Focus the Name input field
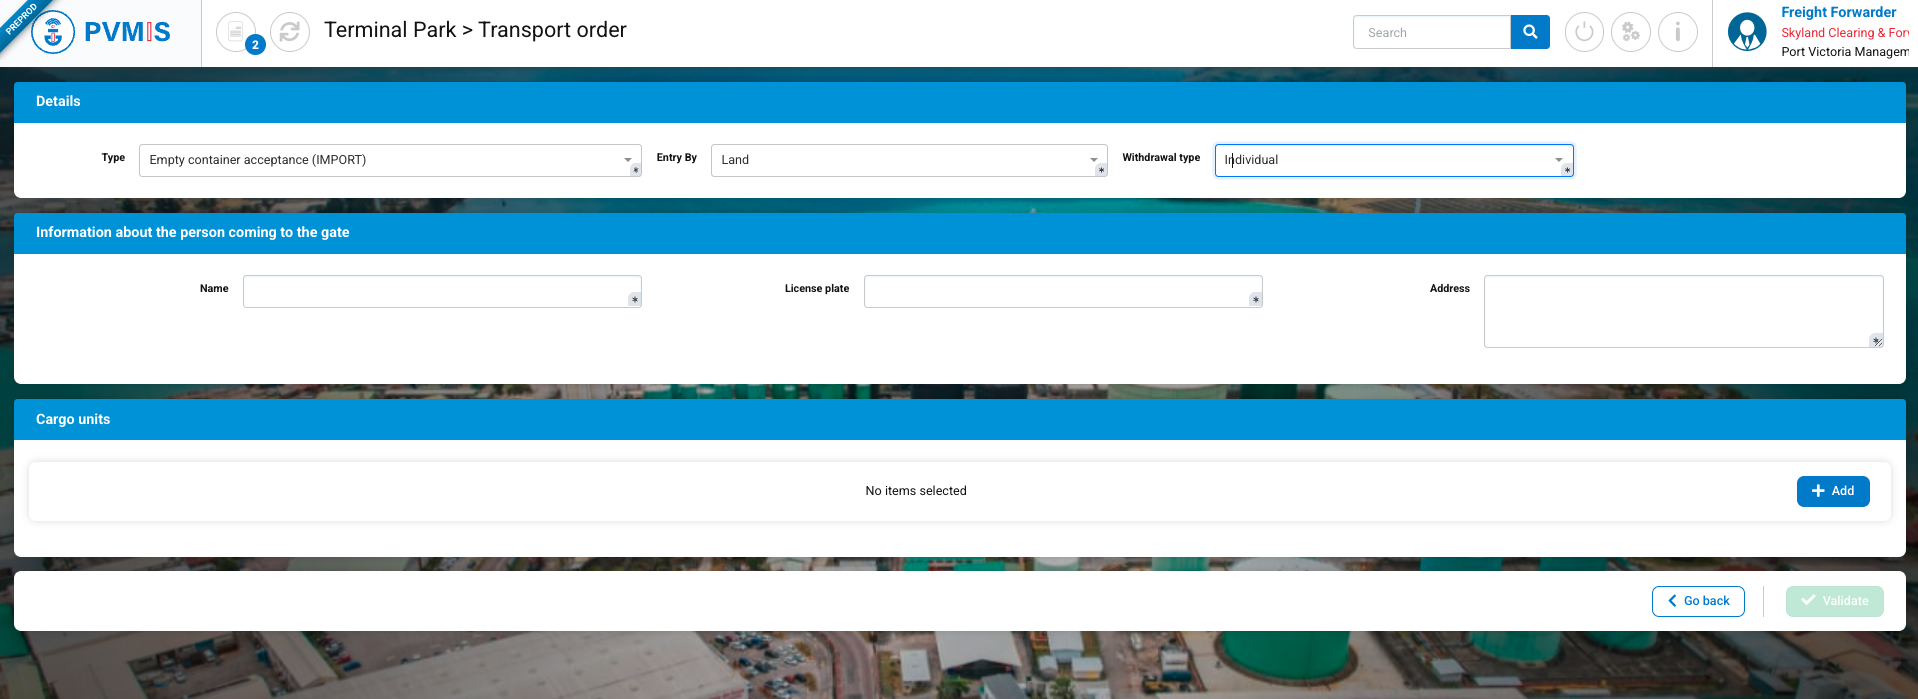 [x=441, y=291]
